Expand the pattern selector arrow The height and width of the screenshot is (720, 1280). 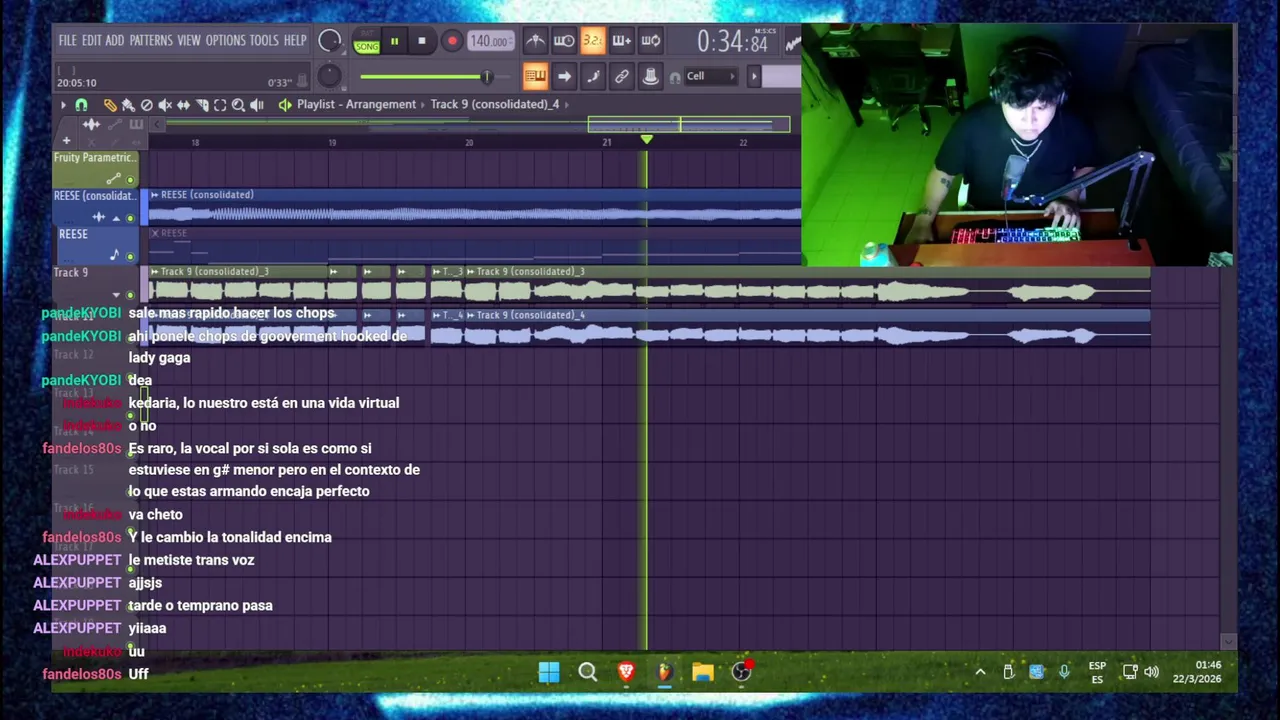tap(754, 76)
